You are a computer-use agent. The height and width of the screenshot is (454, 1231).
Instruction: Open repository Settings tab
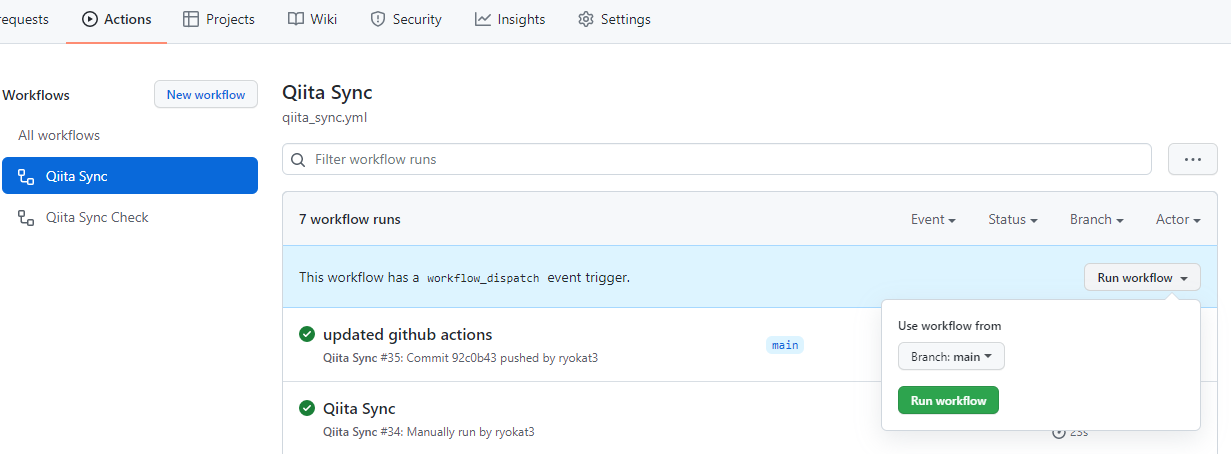coord(614,19)
